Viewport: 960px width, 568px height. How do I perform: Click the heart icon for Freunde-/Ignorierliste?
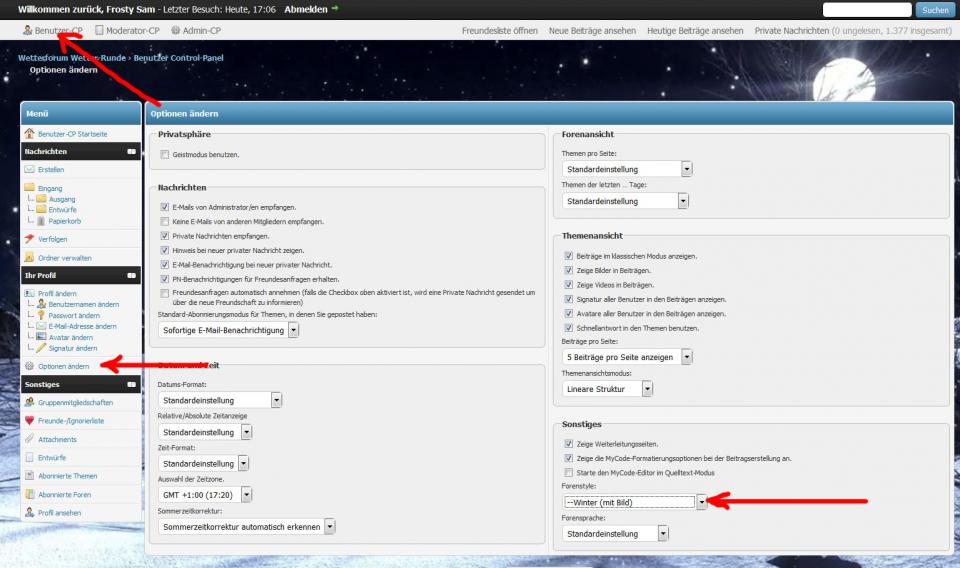coord(29,421)
